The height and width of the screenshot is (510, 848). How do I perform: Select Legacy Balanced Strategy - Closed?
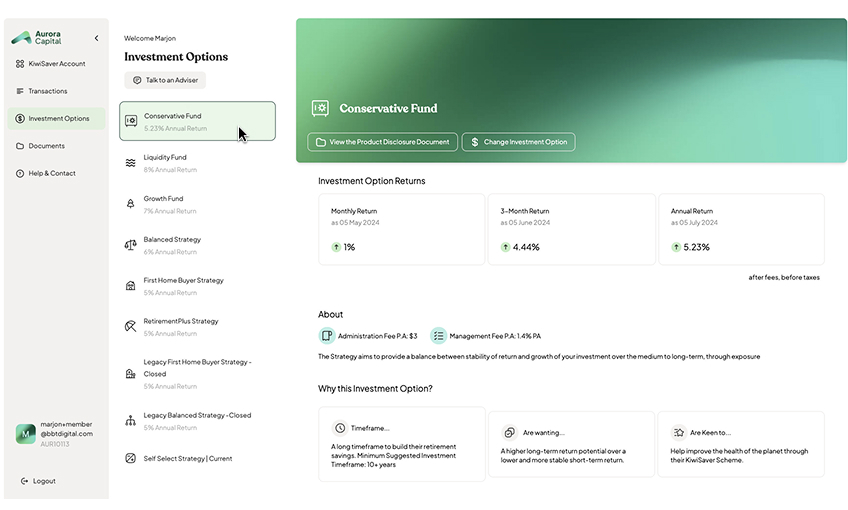click(197, 421)
